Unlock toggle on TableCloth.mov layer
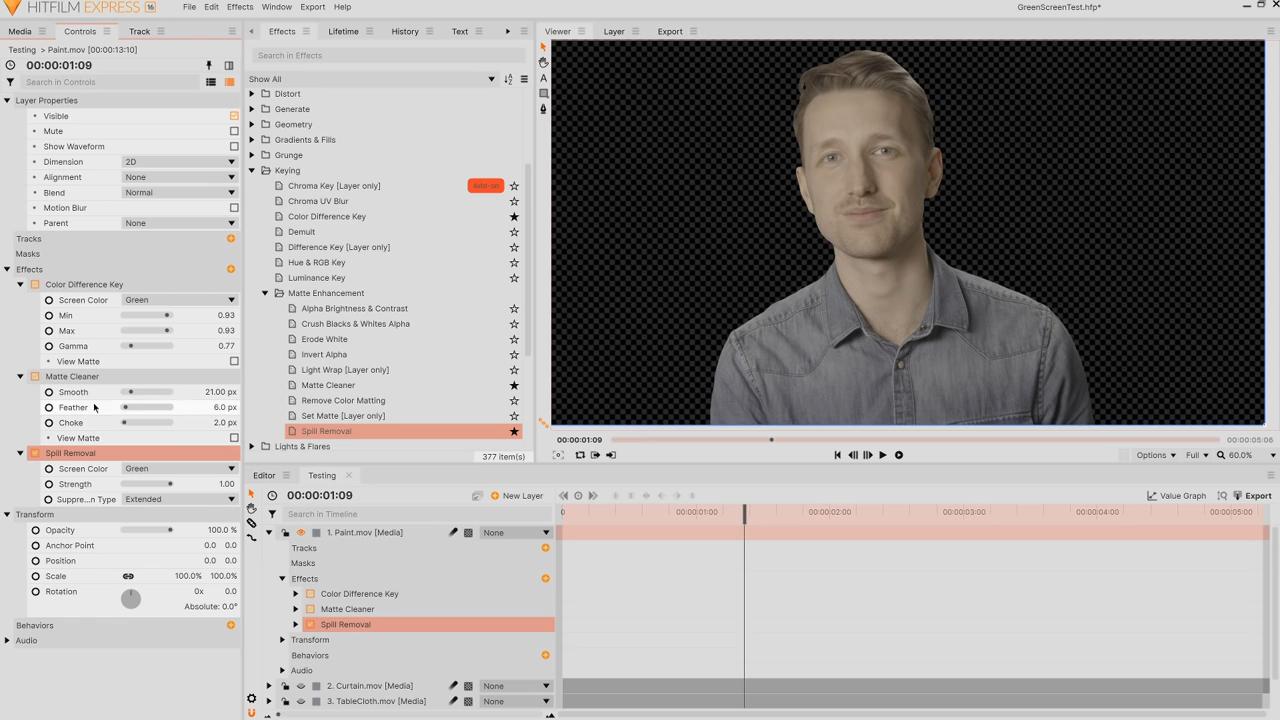Image resolution: width=1280 pixels, height=720 pixels. pos(285,701)
